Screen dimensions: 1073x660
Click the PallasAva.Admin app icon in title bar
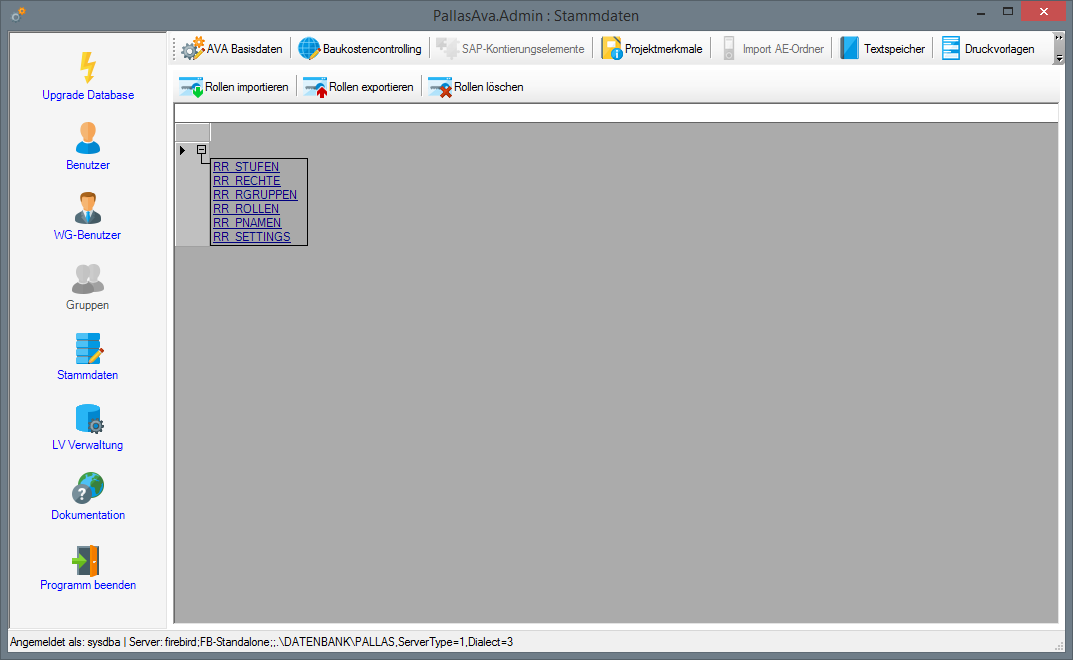click(18, 14)
